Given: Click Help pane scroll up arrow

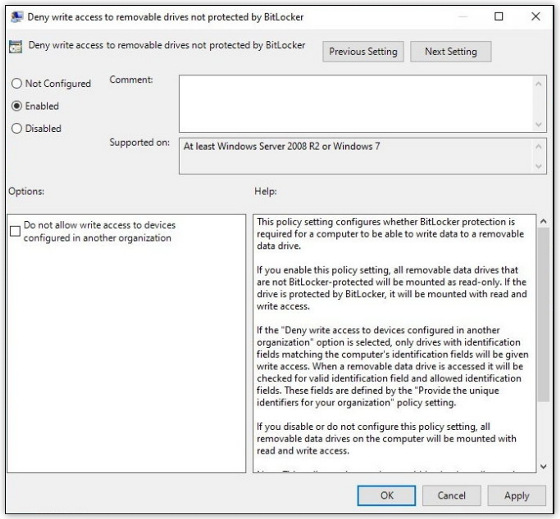Looking at the screenshot, I should [x=543, y=221].
